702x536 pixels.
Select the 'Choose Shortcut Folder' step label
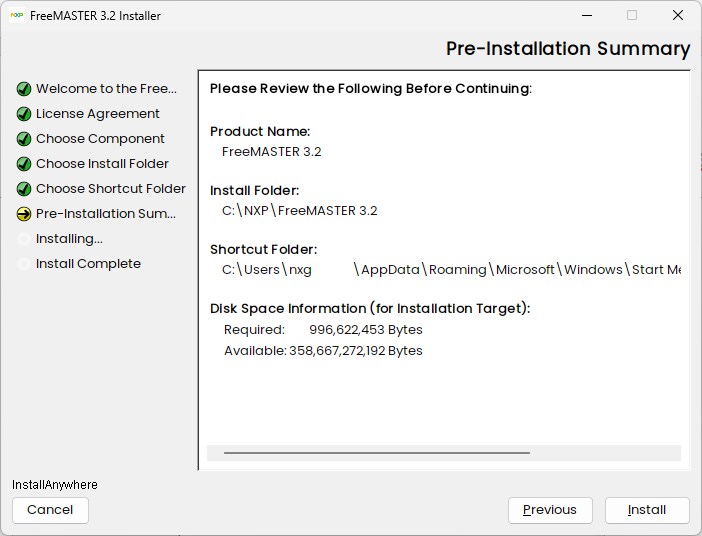point(111,189)
